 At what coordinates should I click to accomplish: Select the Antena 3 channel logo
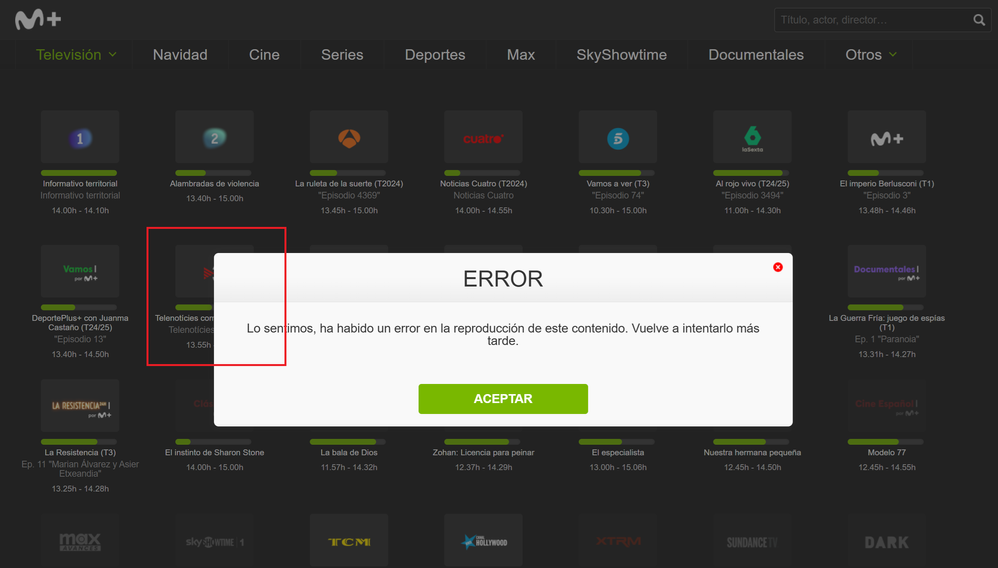pyautogui.click(x=349, y=137)
